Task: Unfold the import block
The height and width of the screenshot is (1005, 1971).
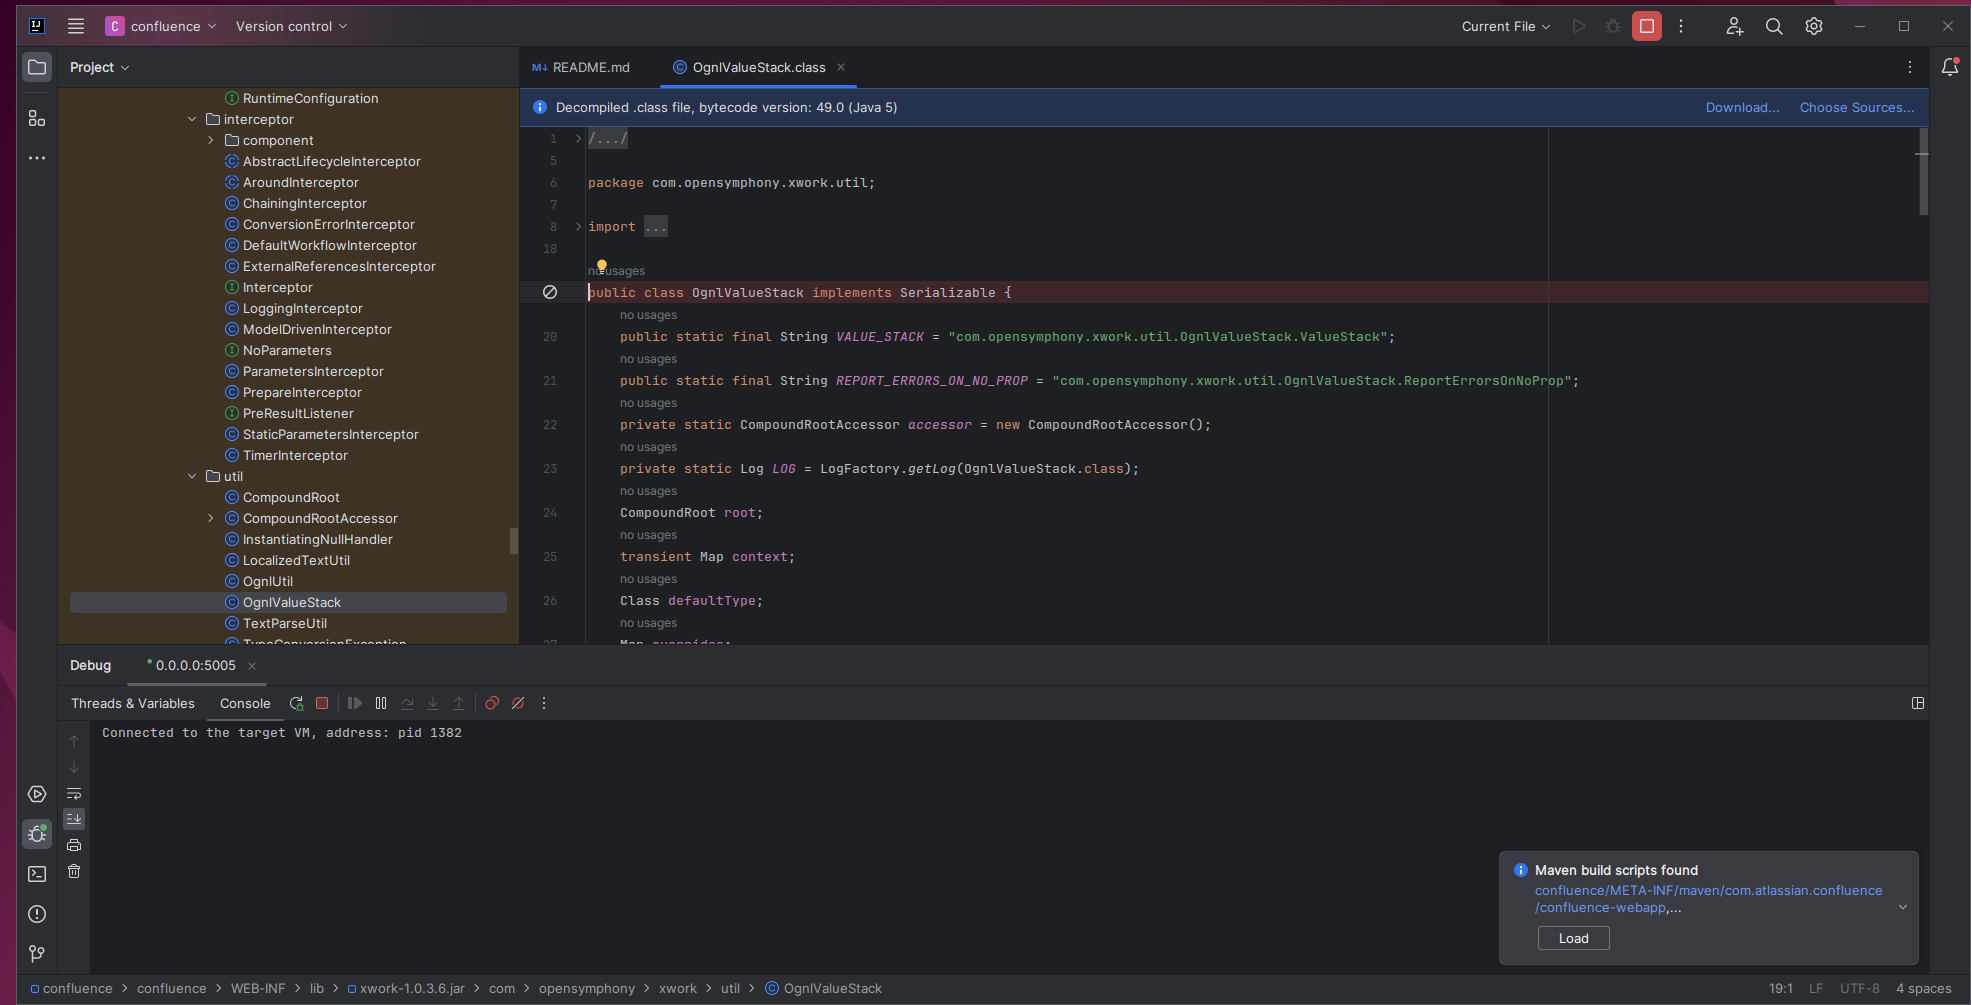Action: tap(578, 227)
